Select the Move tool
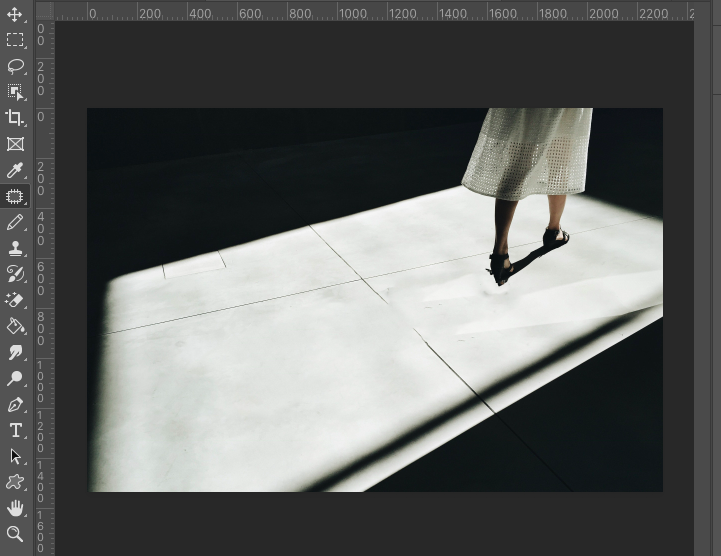The height and width of the screenshot is (556, 721). pos(15,14)
